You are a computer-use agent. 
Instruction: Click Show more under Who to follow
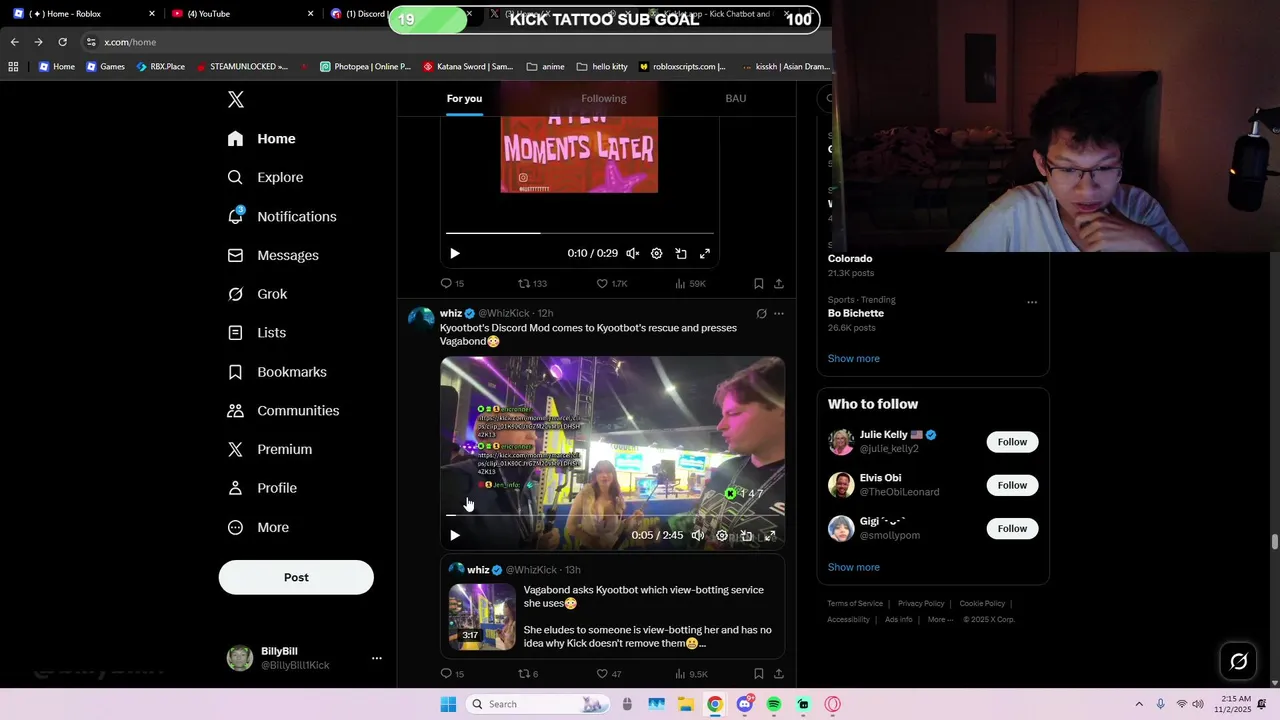point(854,567)
